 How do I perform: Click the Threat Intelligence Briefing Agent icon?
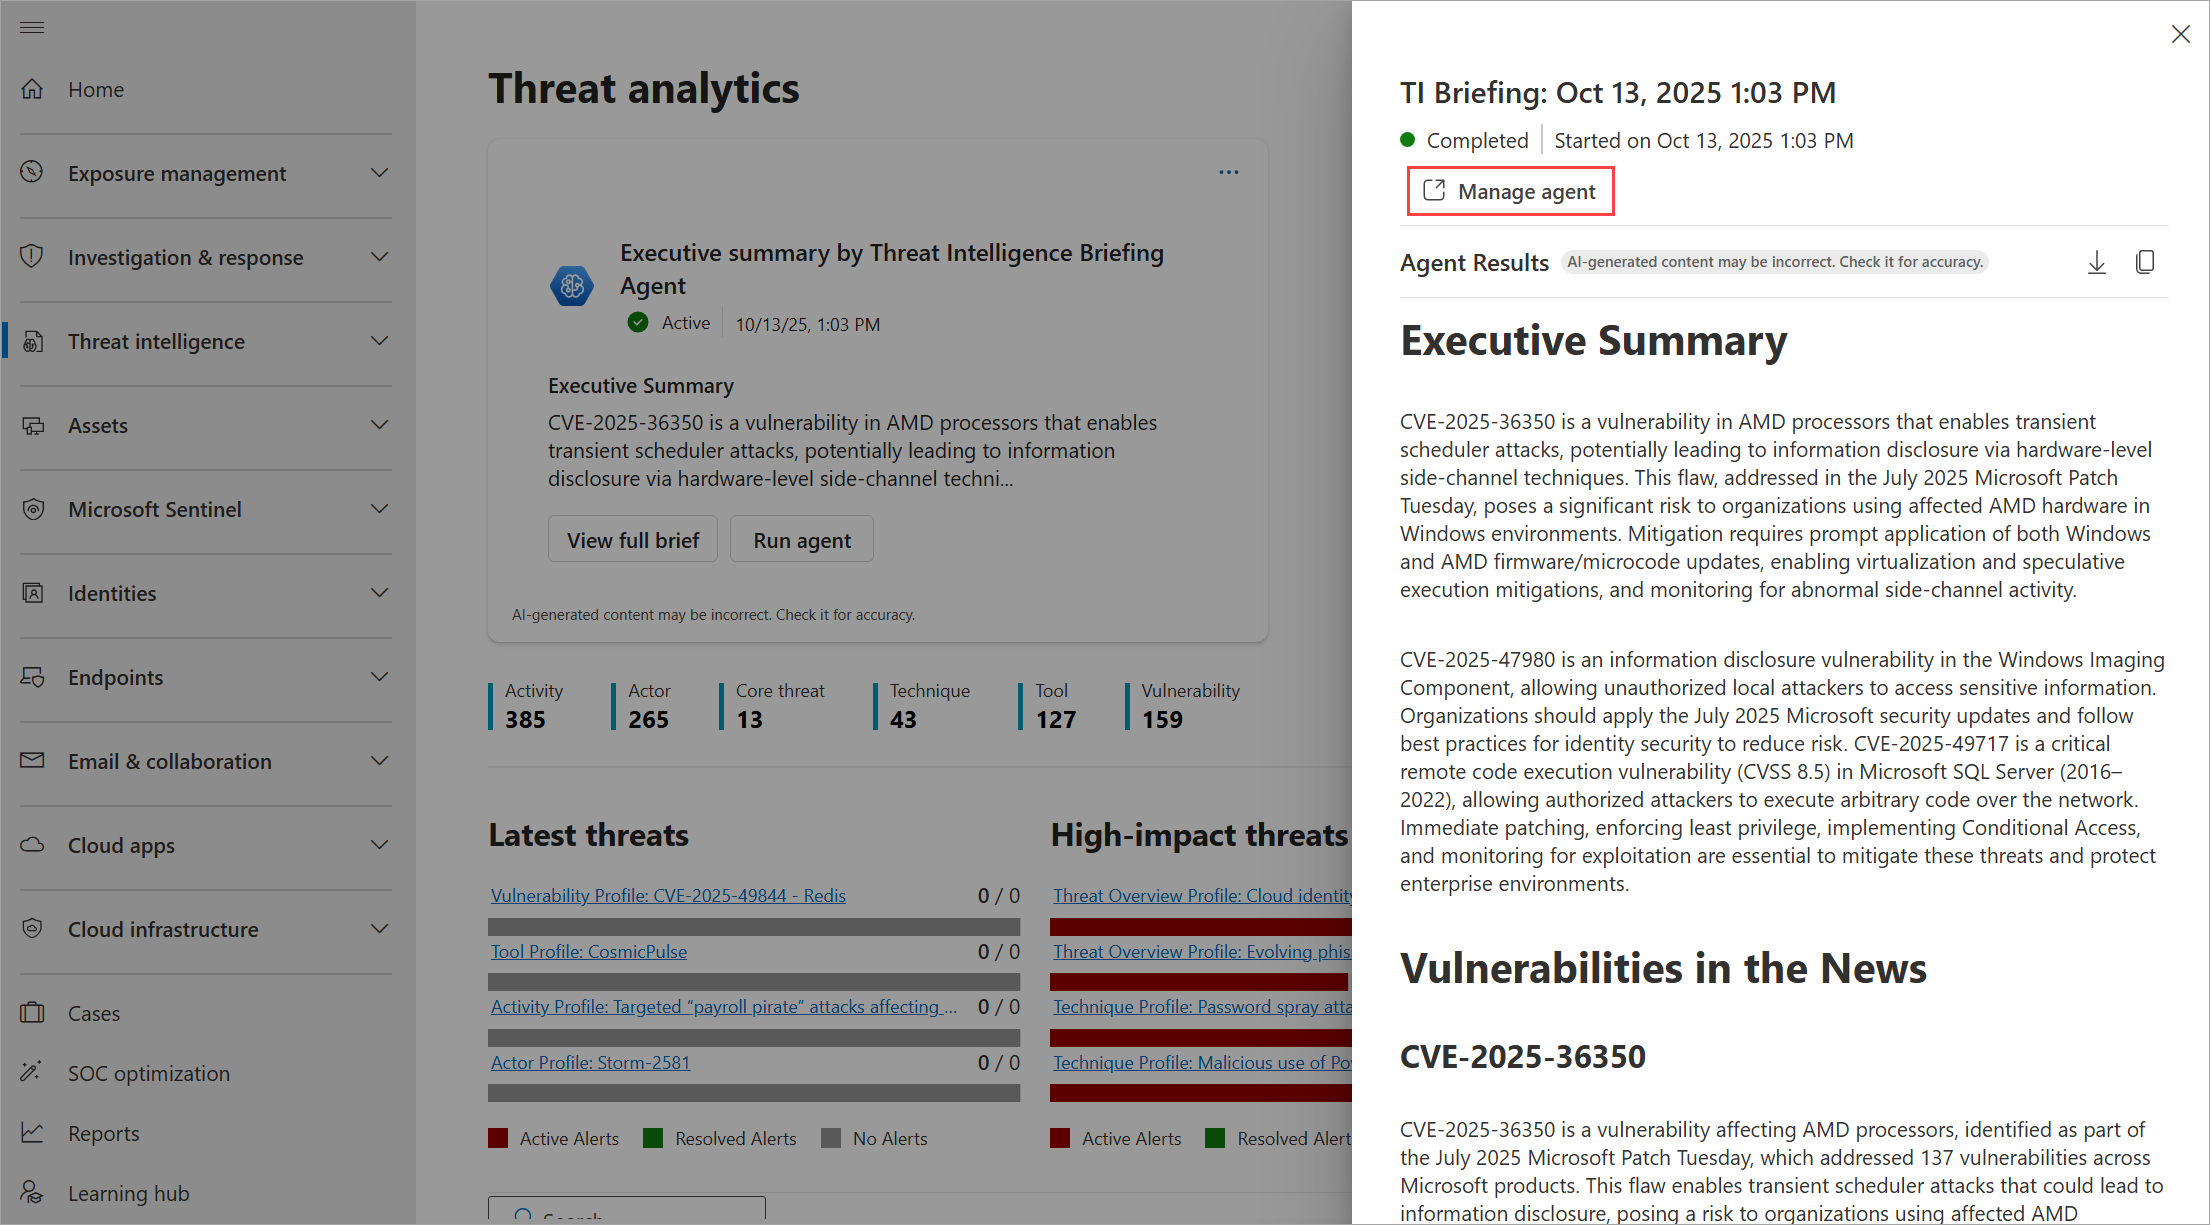572,286
